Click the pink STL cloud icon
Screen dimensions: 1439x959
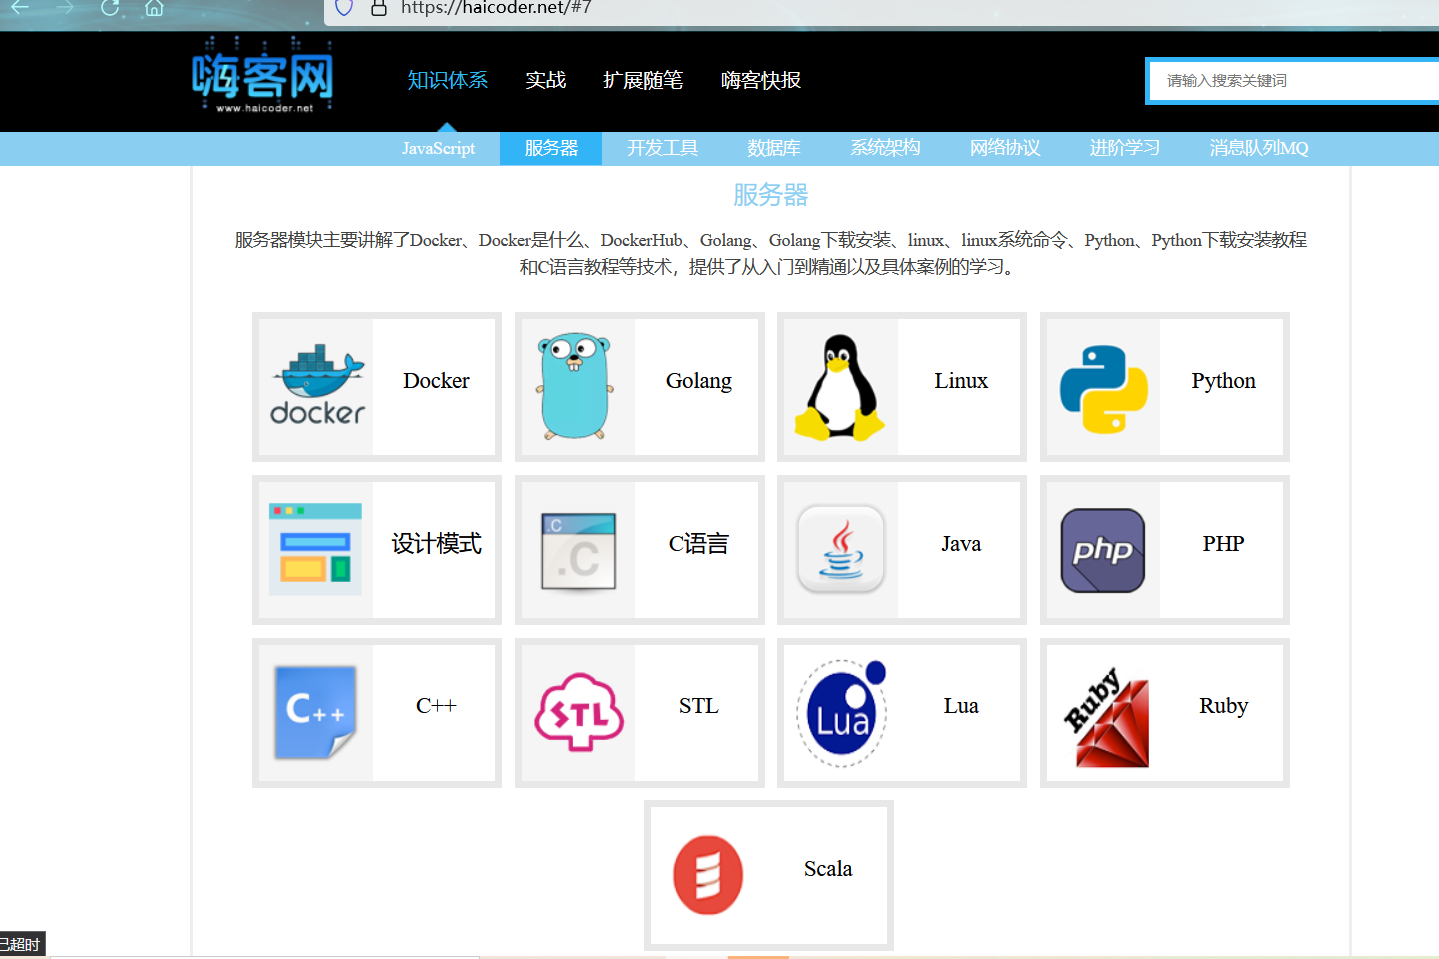(x=579, y=712)
